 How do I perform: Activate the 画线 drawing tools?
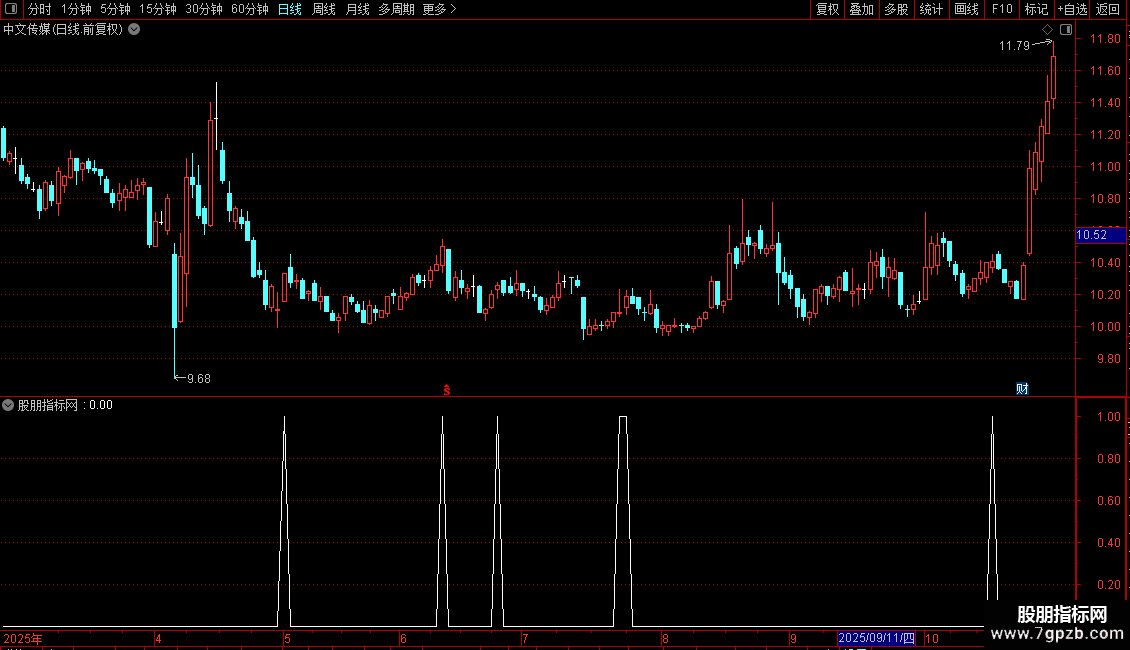click(x=966, y=9)
